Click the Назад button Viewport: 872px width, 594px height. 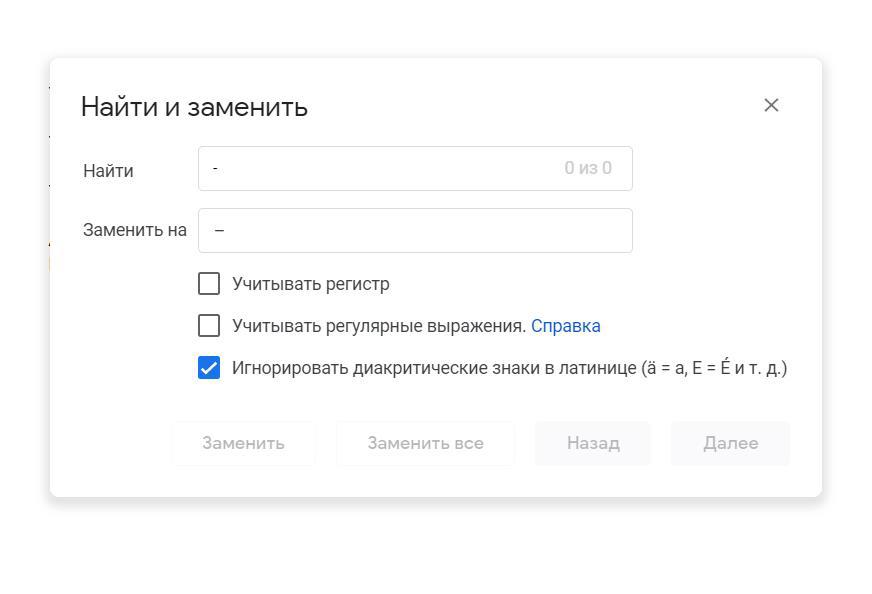593,443
